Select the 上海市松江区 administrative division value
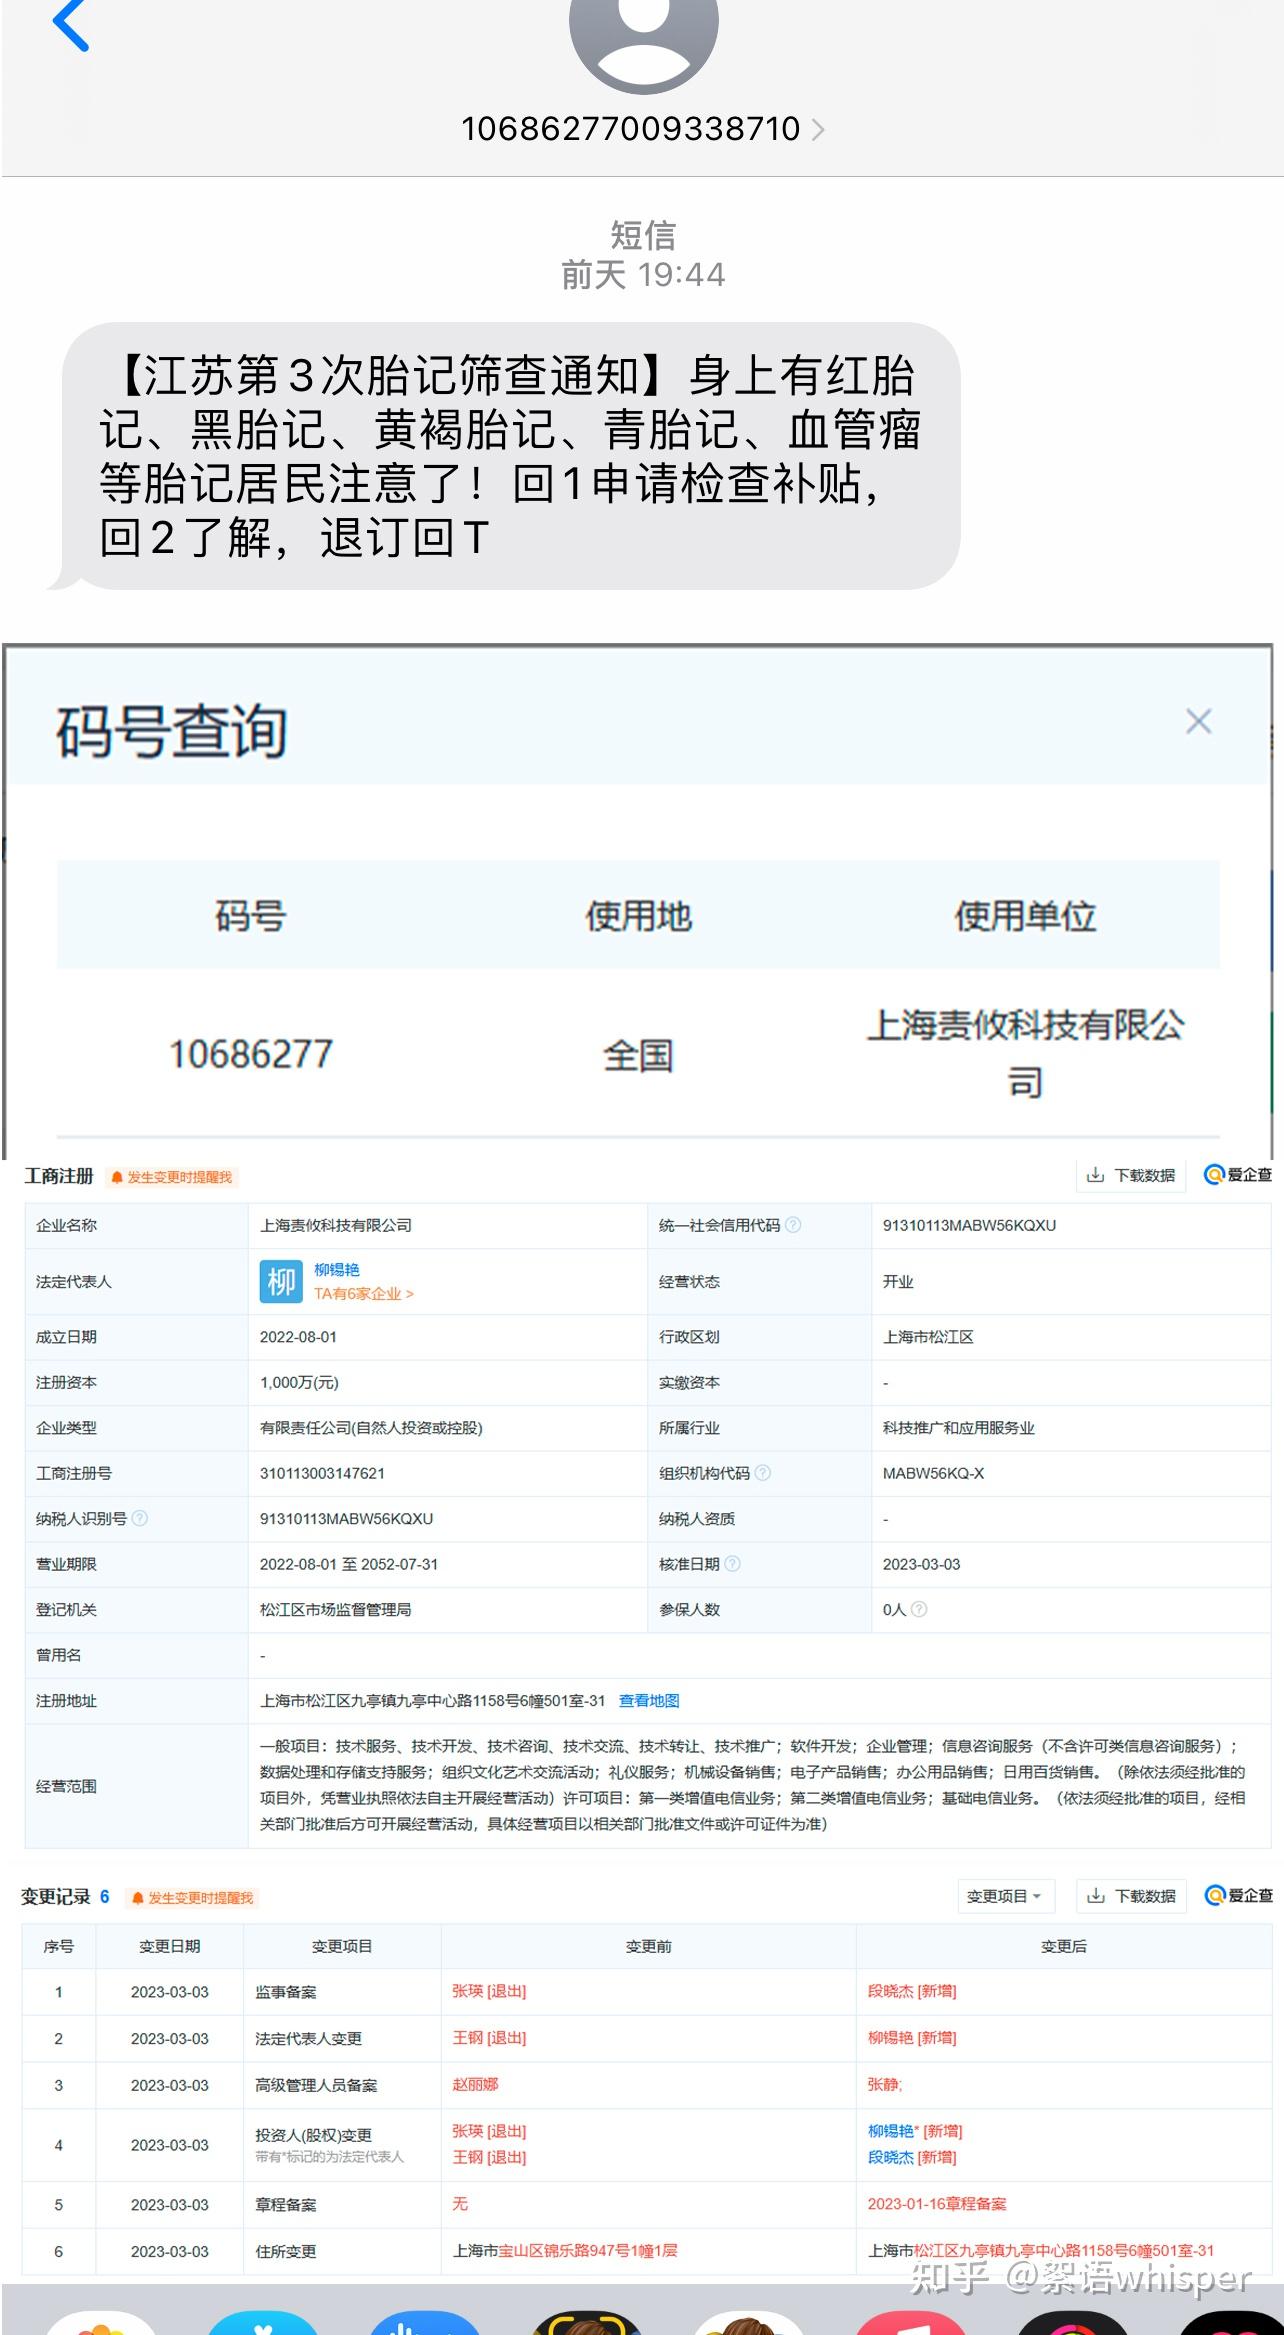The width and height of the screenshot is (1284, 2335). (x=928, y=1337)
